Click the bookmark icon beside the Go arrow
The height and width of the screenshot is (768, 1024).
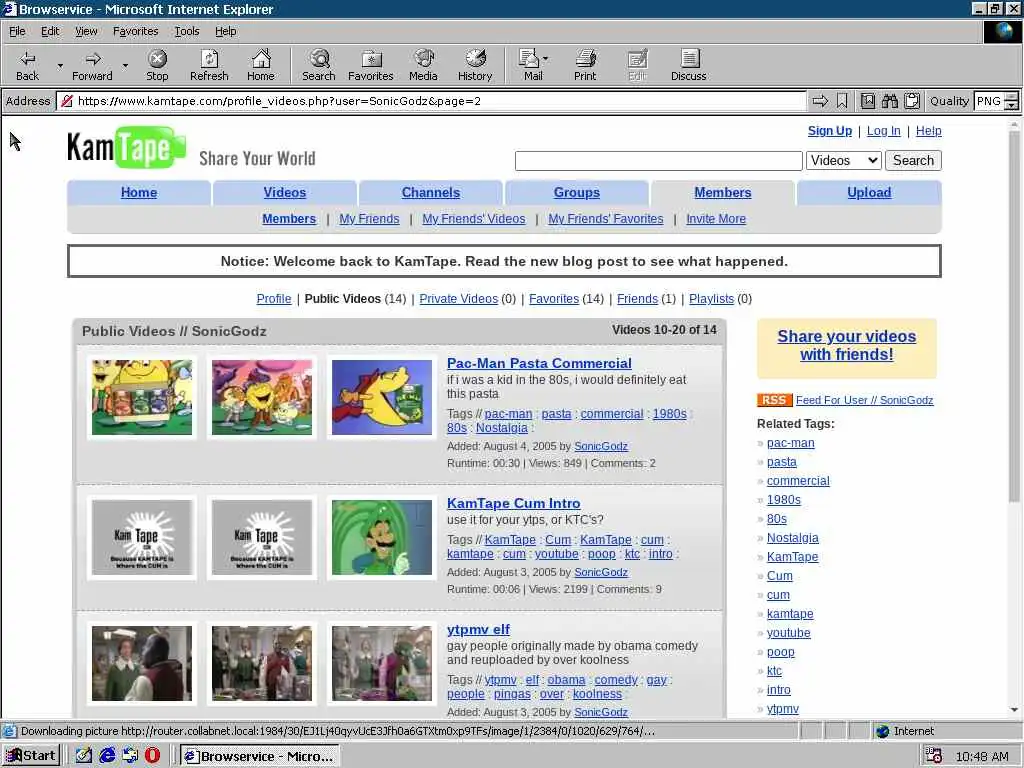pos(842,101)
